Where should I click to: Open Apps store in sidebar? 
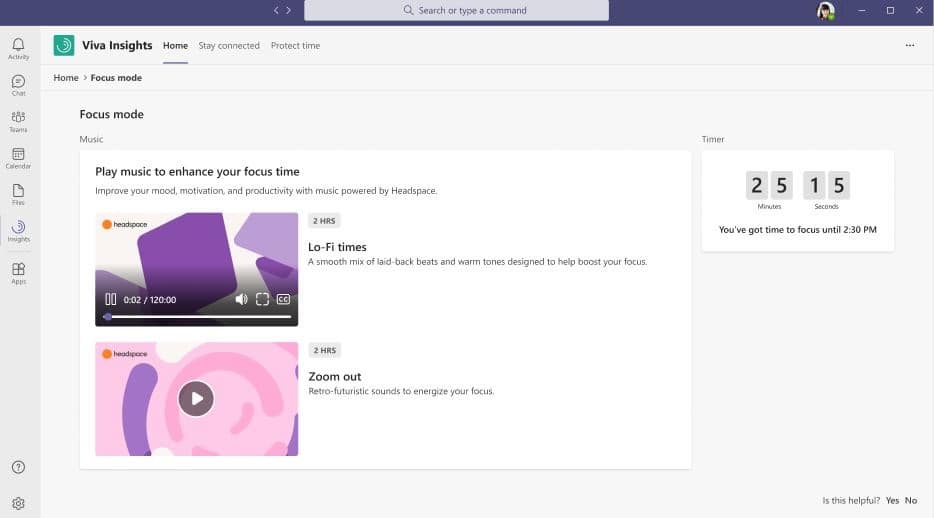pyautogui.click(x=18, y=273)
